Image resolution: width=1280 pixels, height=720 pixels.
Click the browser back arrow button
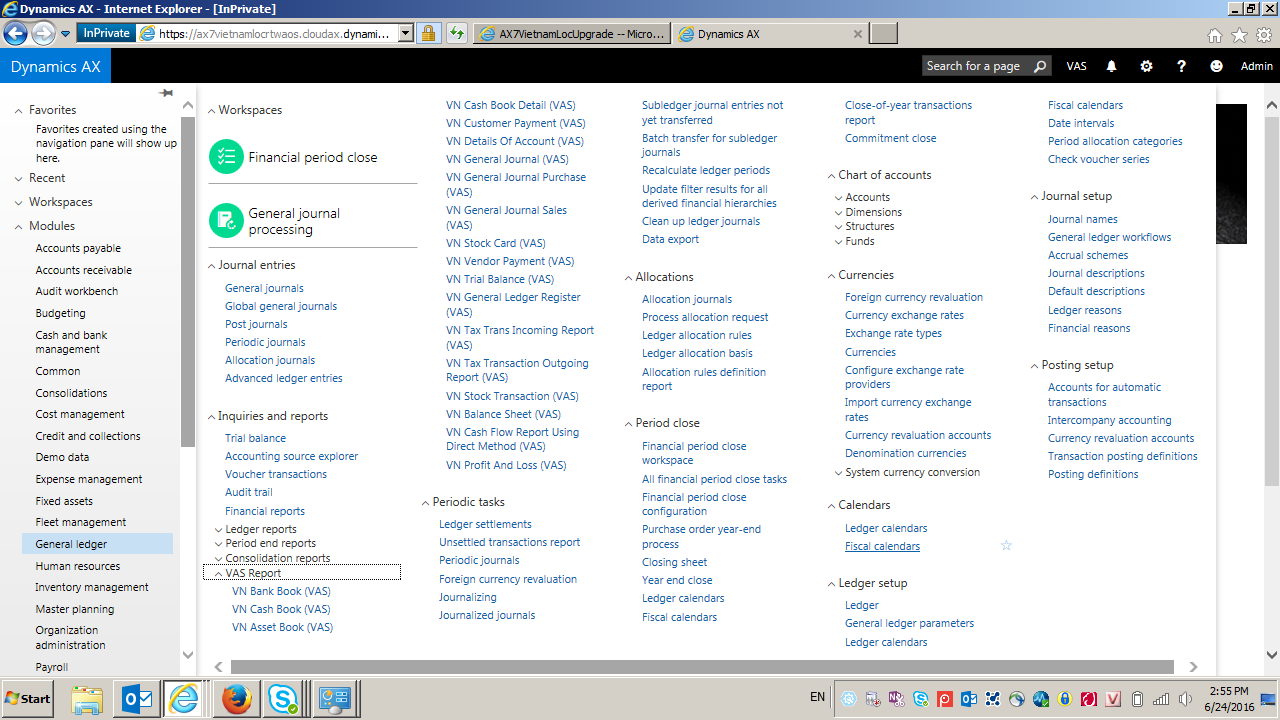15,33
